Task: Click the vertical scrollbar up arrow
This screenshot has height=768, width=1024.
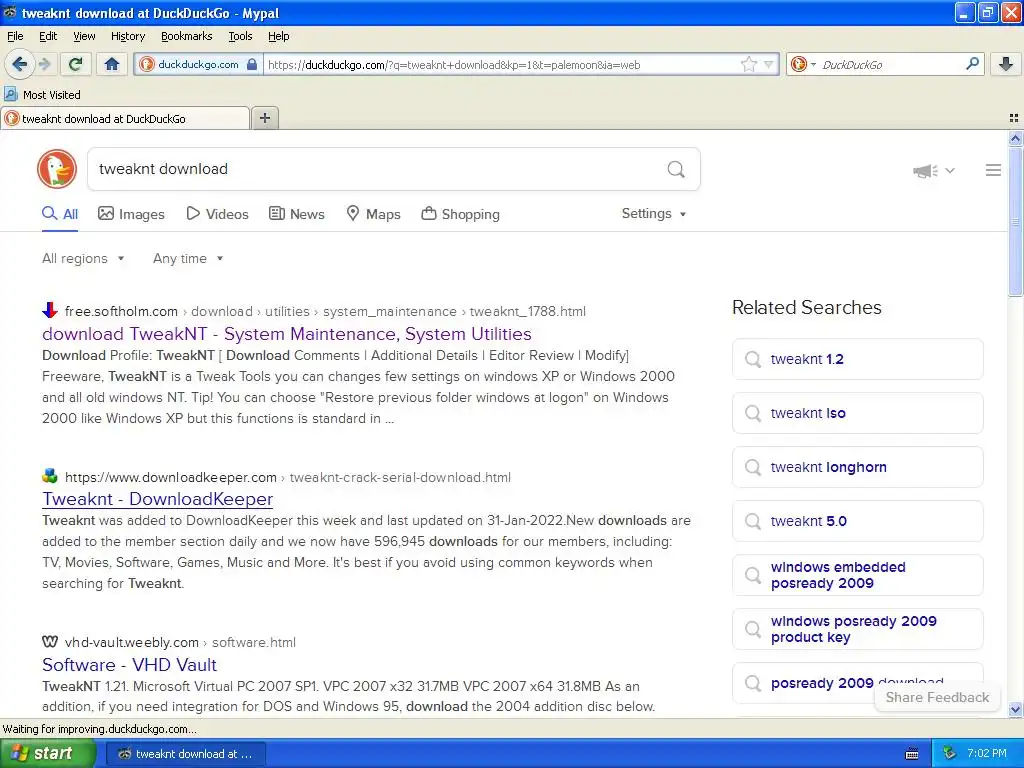Action: pos(1016,138)
